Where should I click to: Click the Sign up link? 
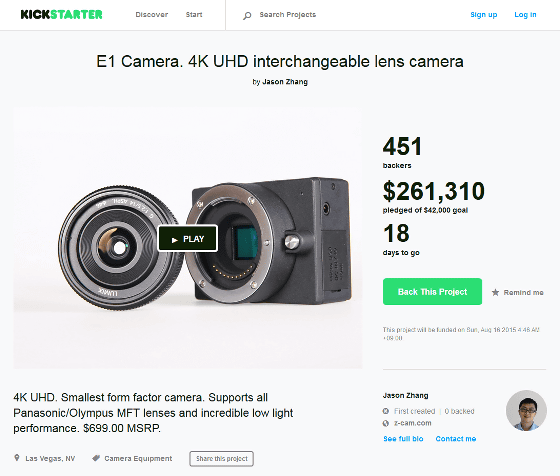coord(484,15)
